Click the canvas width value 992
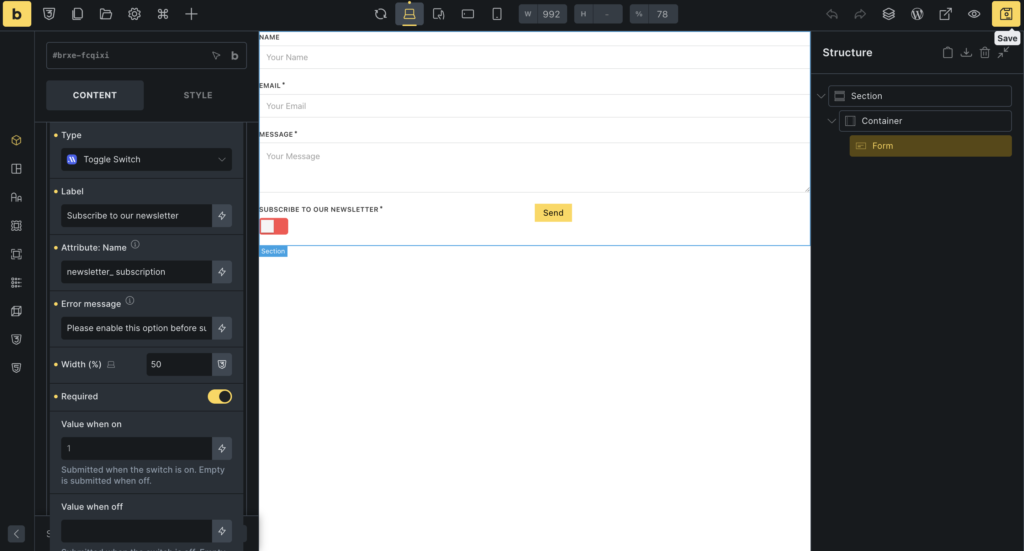Image resolution: width=1024 pixels, height=551 pixels. [551, 14]
